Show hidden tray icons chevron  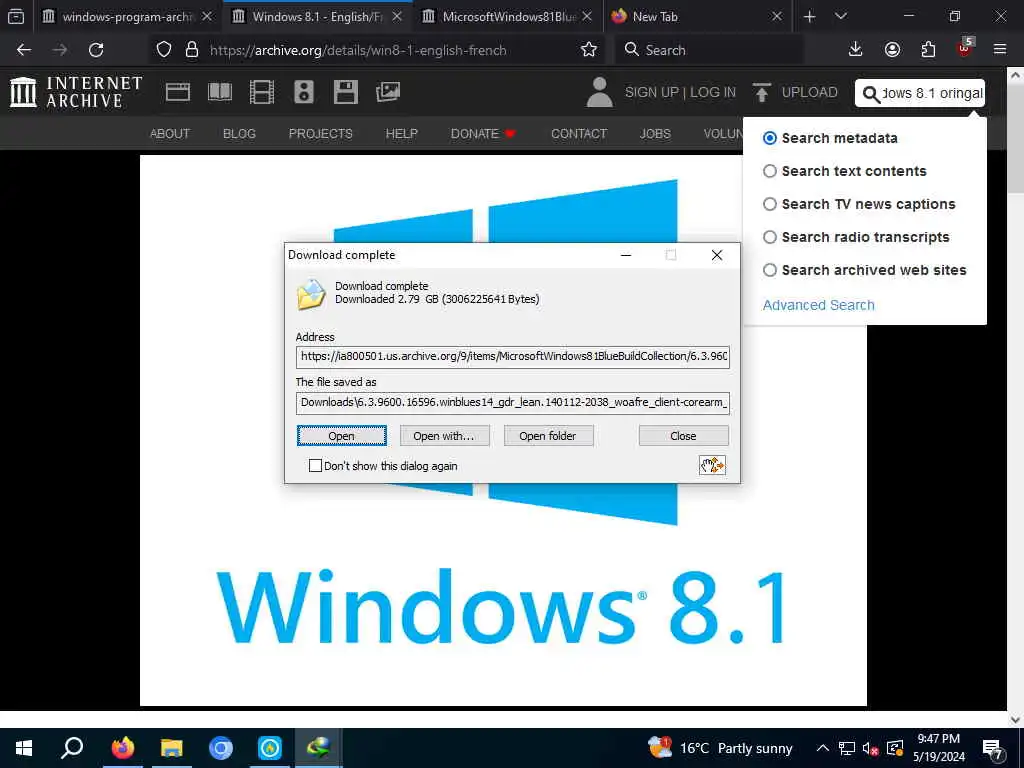click(823, 748)
